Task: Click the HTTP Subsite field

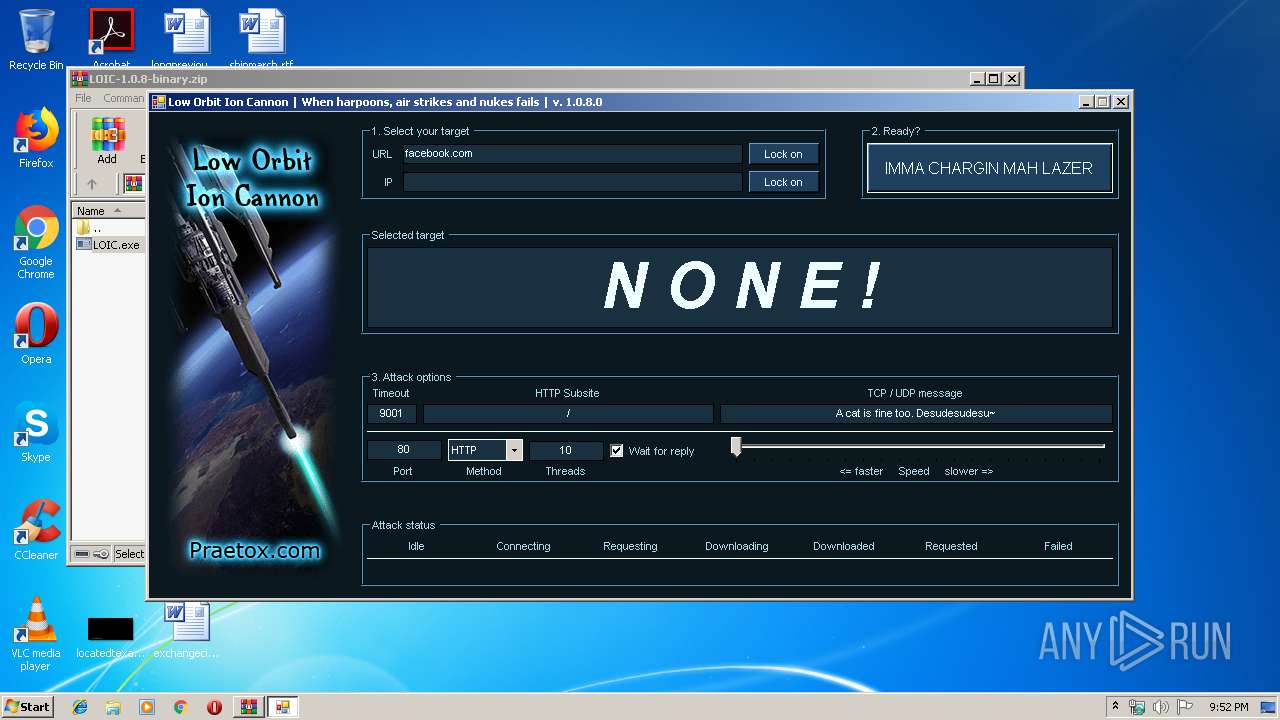Action: 568,414
